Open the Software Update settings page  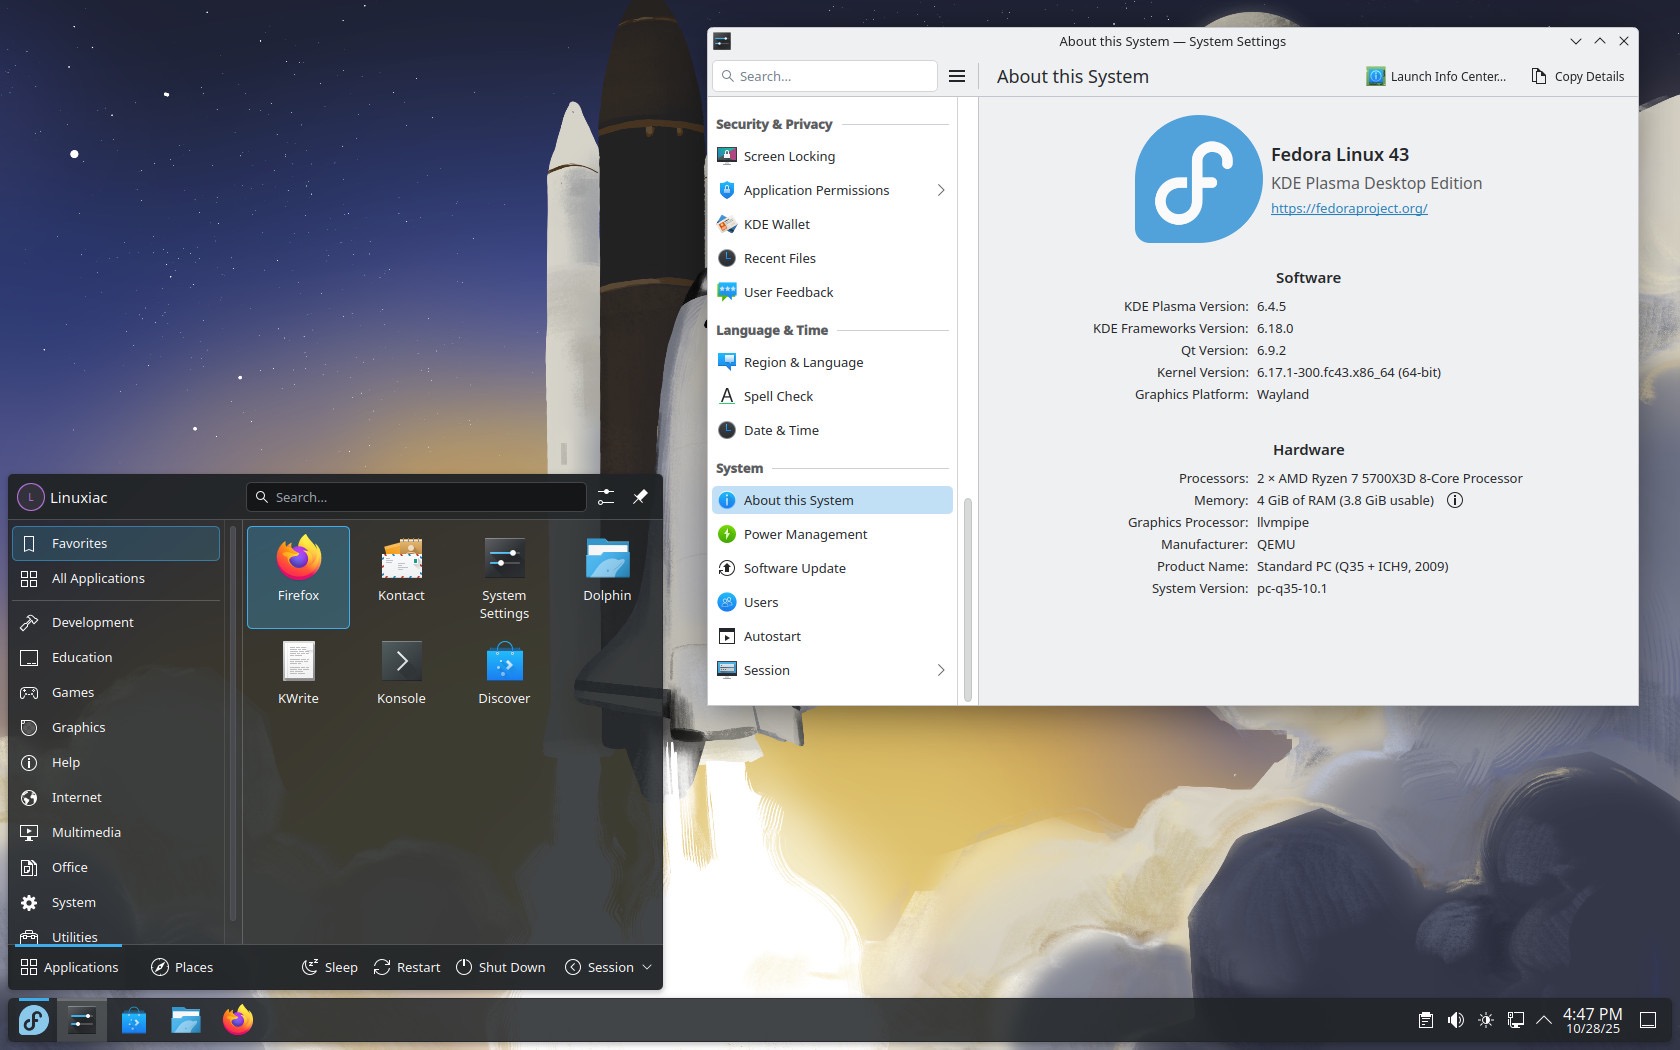[x=794, y=568]
